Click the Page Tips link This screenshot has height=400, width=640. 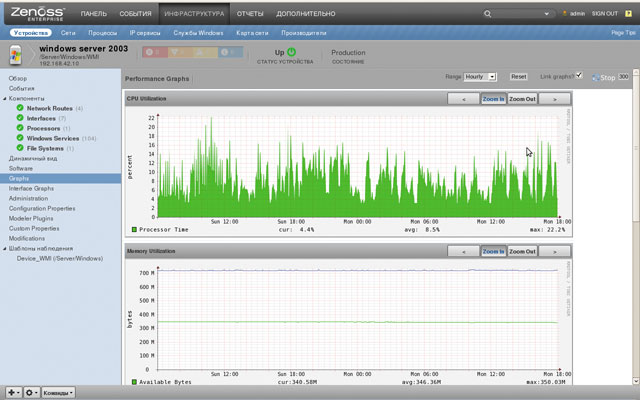click(623, 33)
